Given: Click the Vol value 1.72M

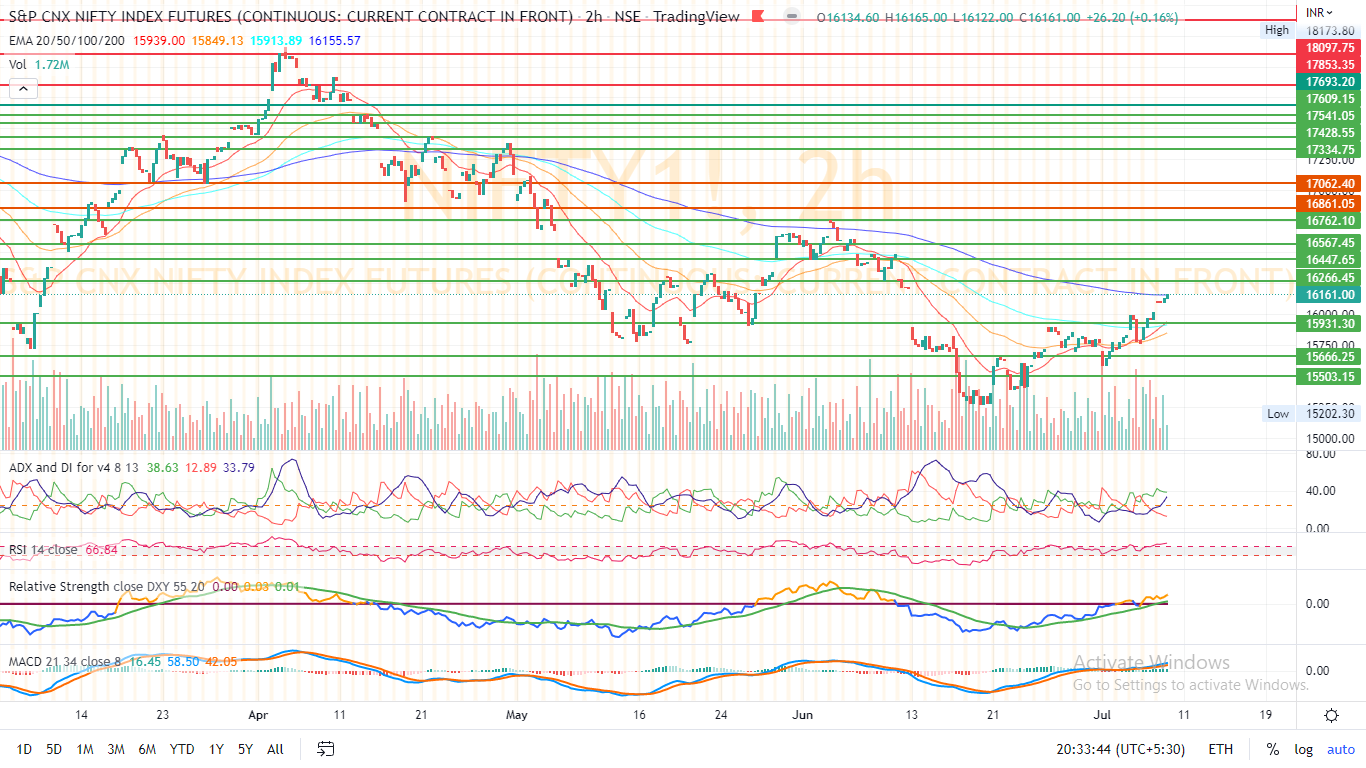Looking at the screenshot, I should click(51, 64).
